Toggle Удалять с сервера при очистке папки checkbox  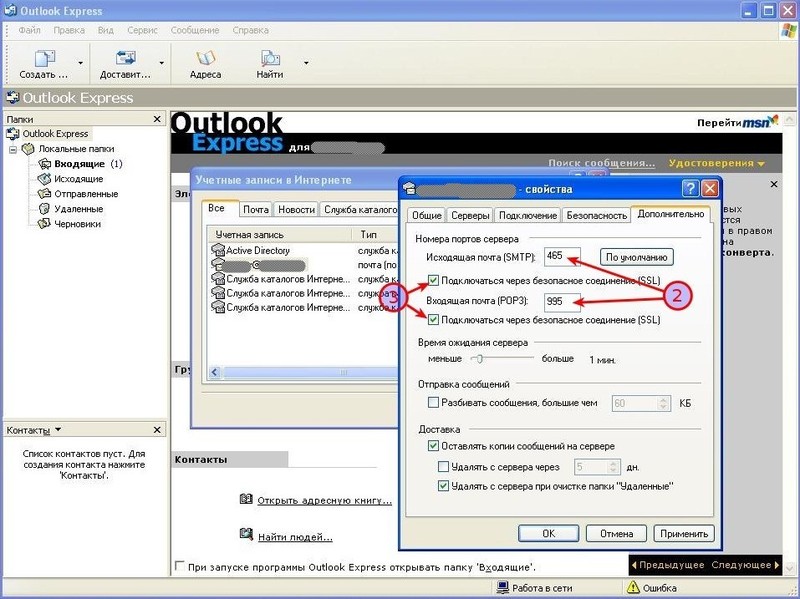point(443,486)
